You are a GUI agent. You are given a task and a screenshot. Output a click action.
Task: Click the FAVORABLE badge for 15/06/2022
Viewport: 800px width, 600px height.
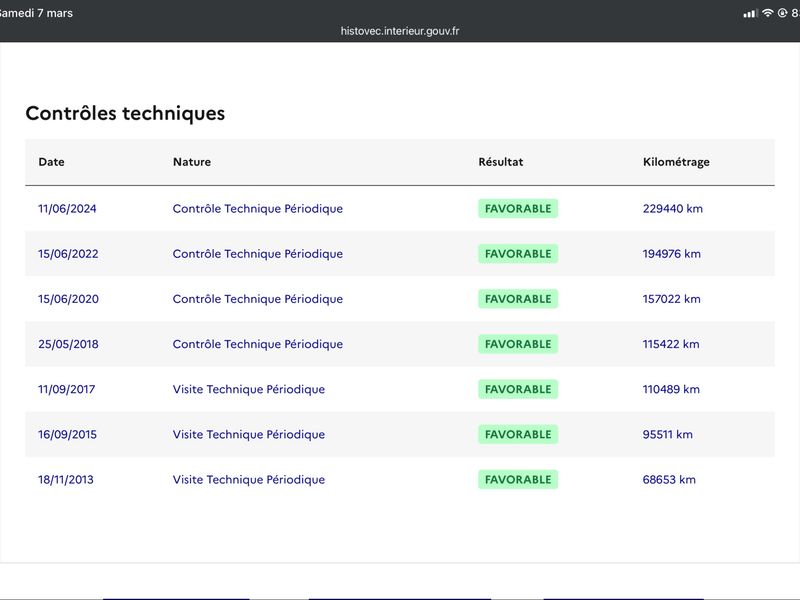click(x=517, y=254)
